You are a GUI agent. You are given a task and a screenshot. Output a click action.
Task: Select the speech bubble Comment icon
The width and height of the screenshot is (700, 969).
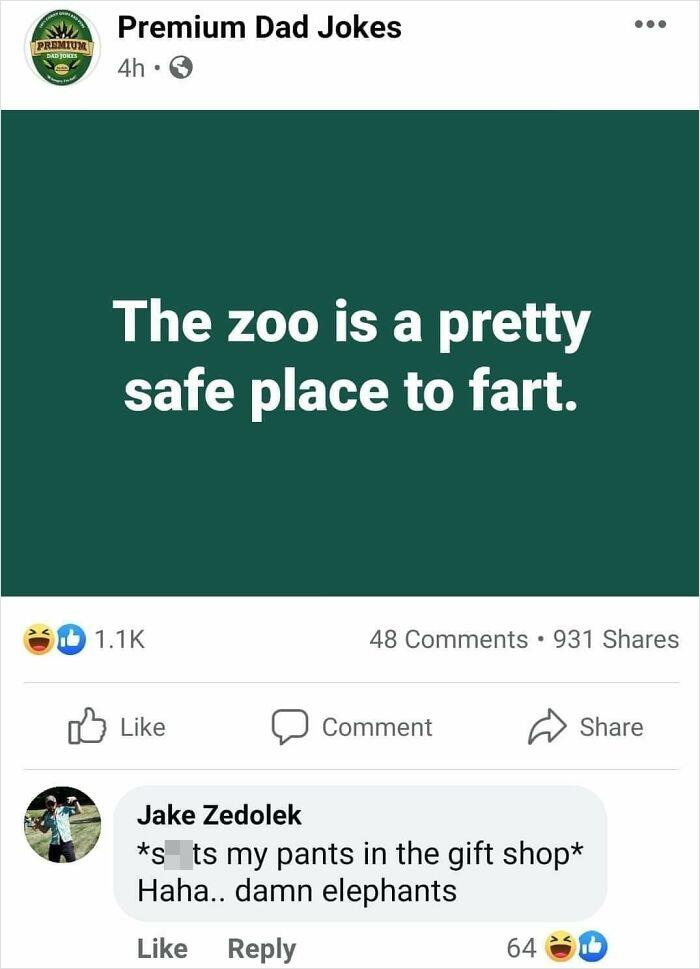coord(293,727)
